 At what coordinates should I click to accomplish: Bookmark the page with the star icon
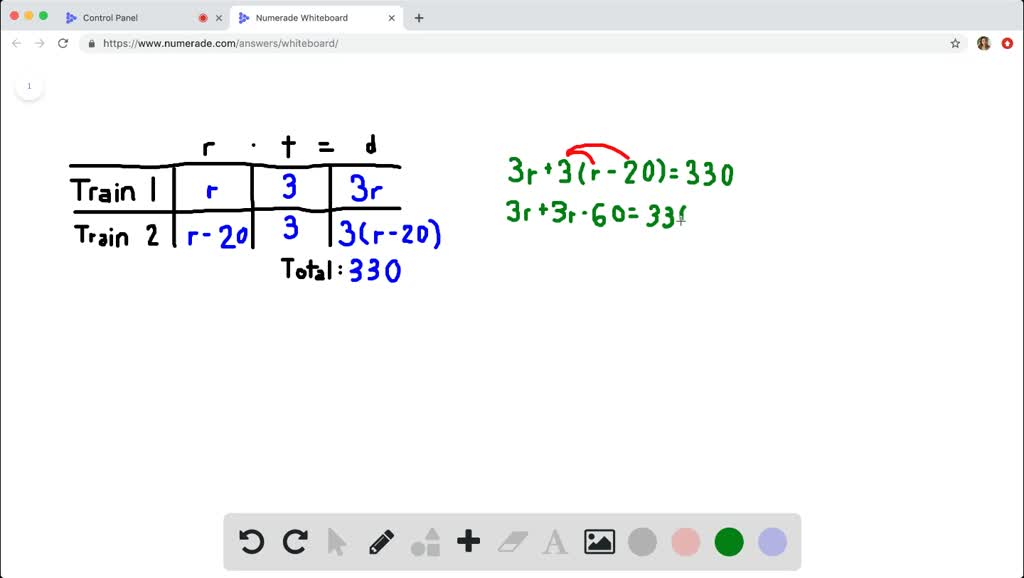[x=955, y=43]
